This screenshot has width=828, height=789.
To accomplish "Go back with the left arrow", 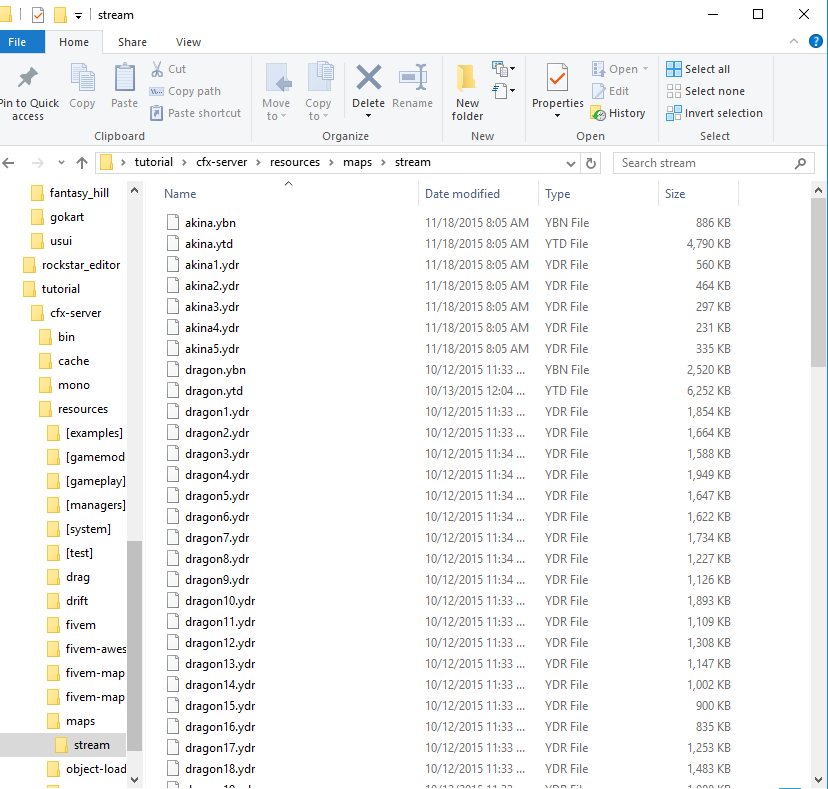I will point(8,163).
